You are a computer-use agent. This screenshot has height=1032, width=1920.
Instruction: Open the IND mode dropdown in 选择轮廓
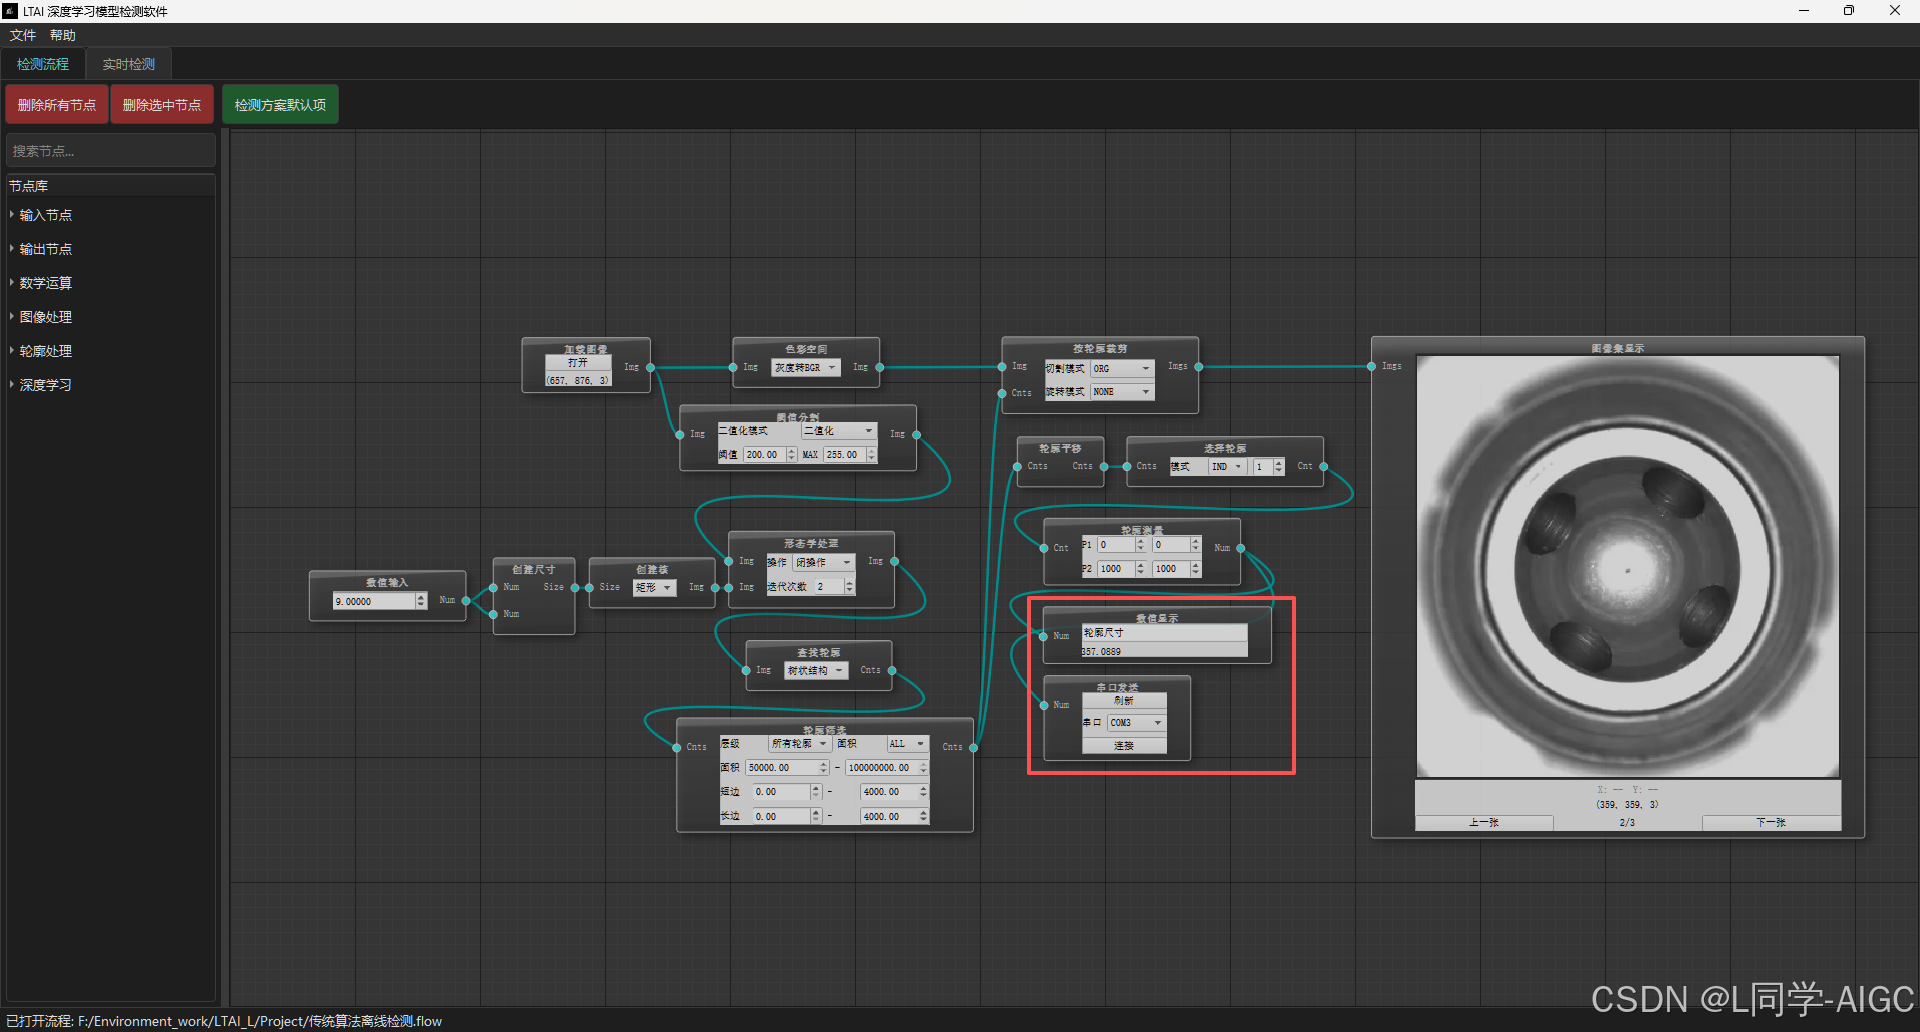1227,467
